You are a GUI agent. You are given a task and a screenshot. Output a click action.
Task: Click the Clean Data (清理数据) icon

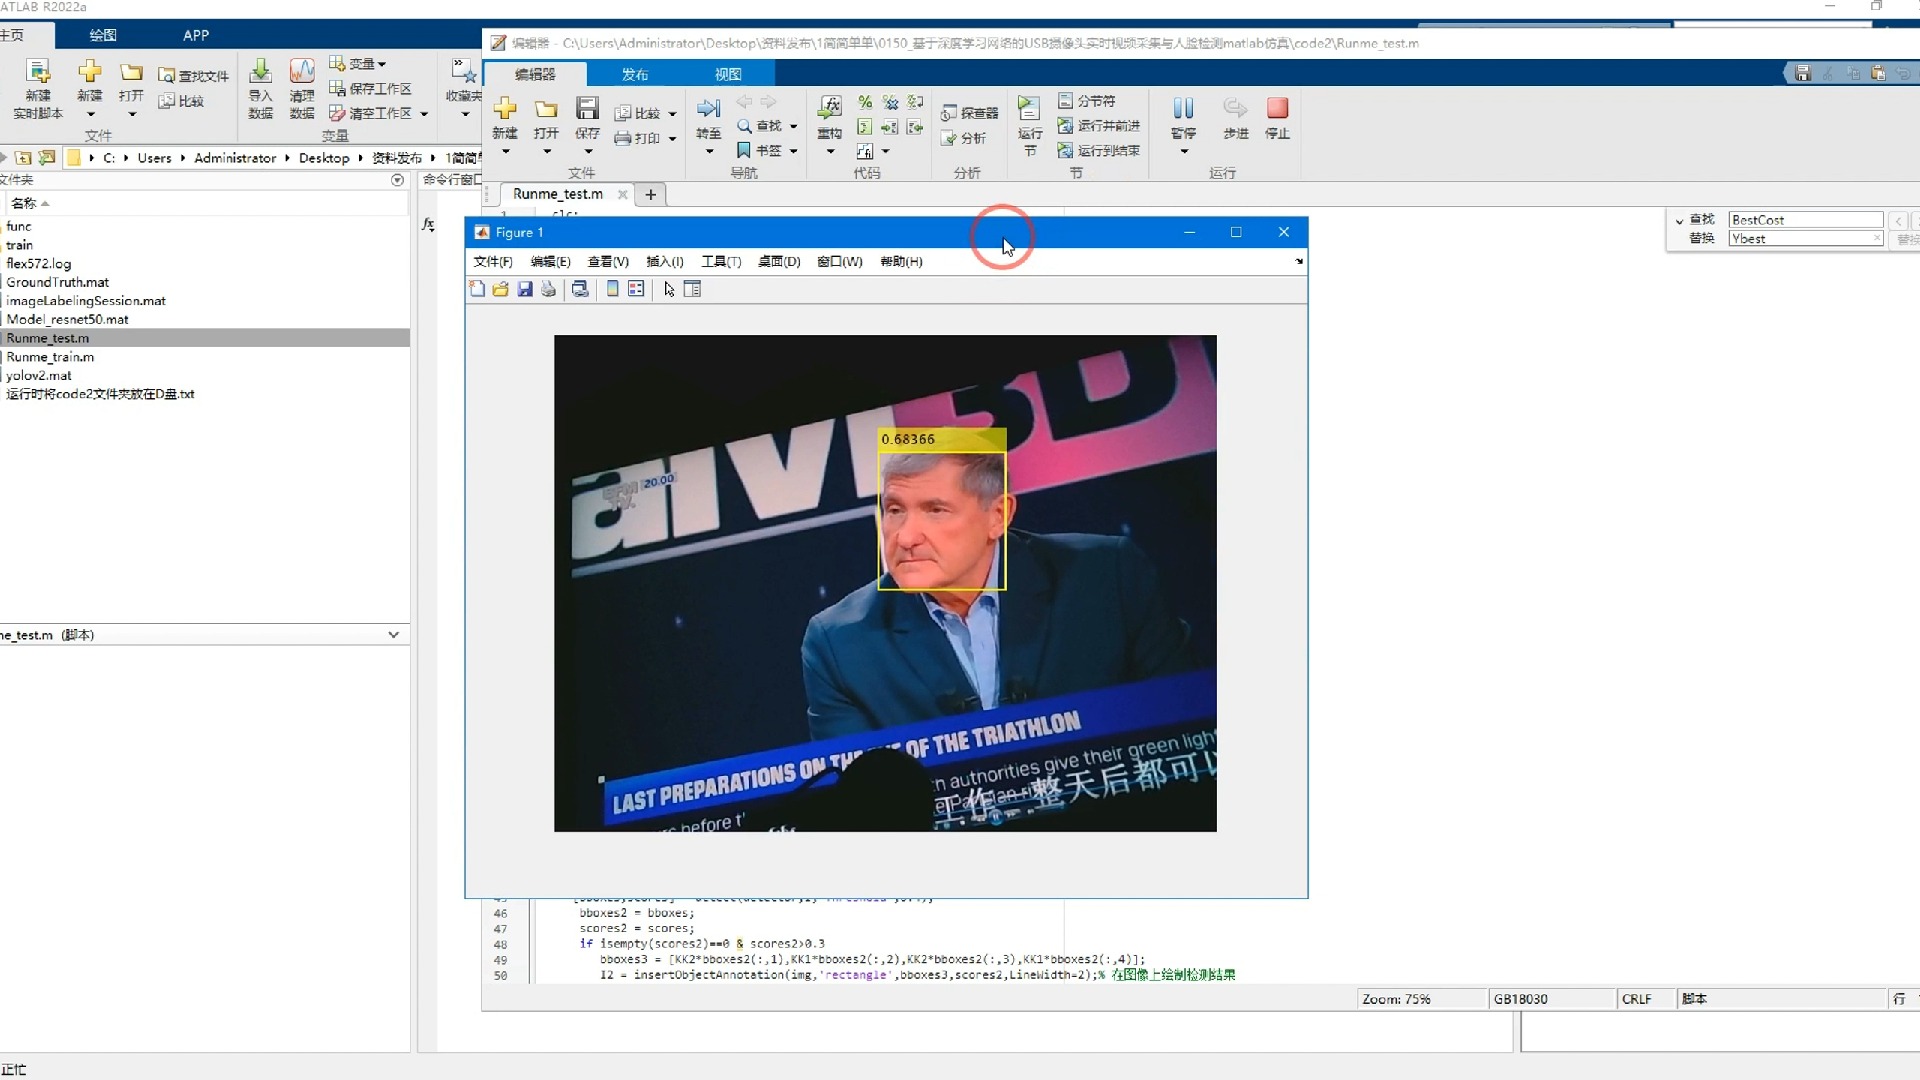coord(302,71)
